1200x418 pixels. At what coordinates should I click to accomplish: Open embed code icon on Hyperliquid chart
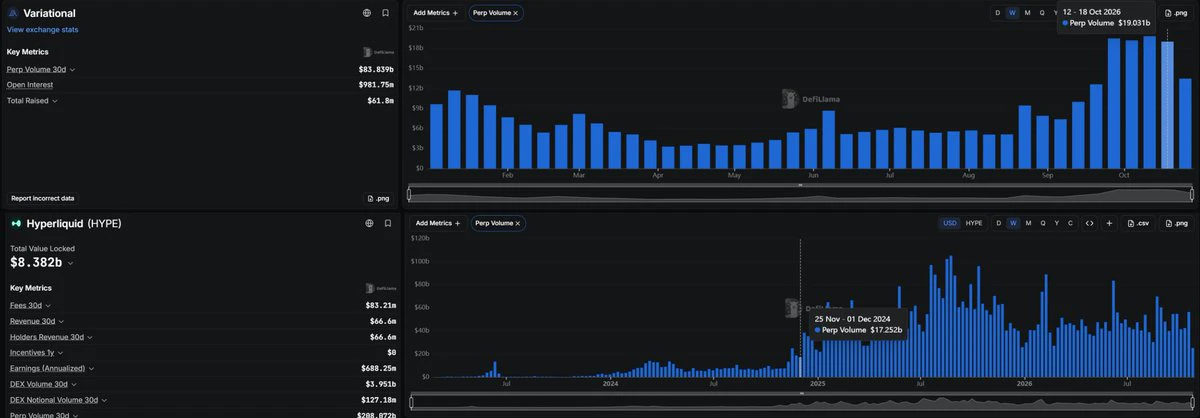click(1090, 223)
